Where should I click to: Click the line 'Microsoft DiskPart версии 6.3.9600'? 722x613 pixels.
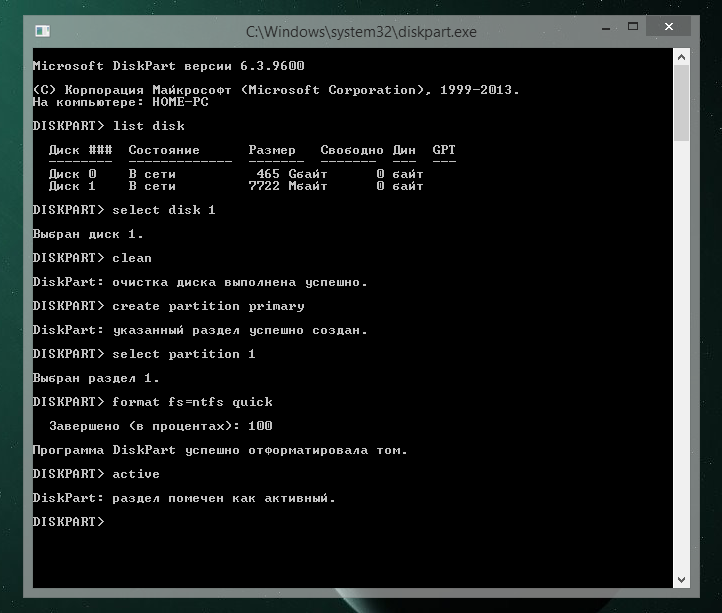tap(169, 66)
